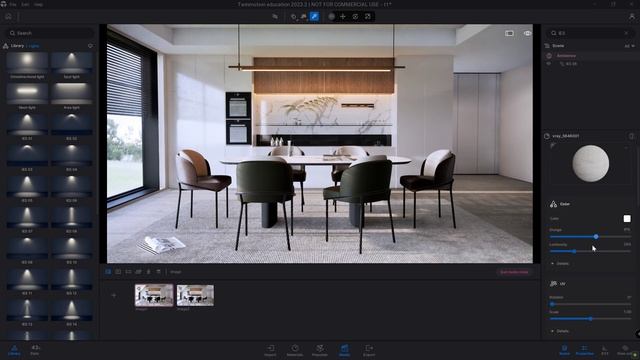This screenshot has width=640, height=360.
Task: Open the white Color swatch in material properties
Action: (627, 219)
